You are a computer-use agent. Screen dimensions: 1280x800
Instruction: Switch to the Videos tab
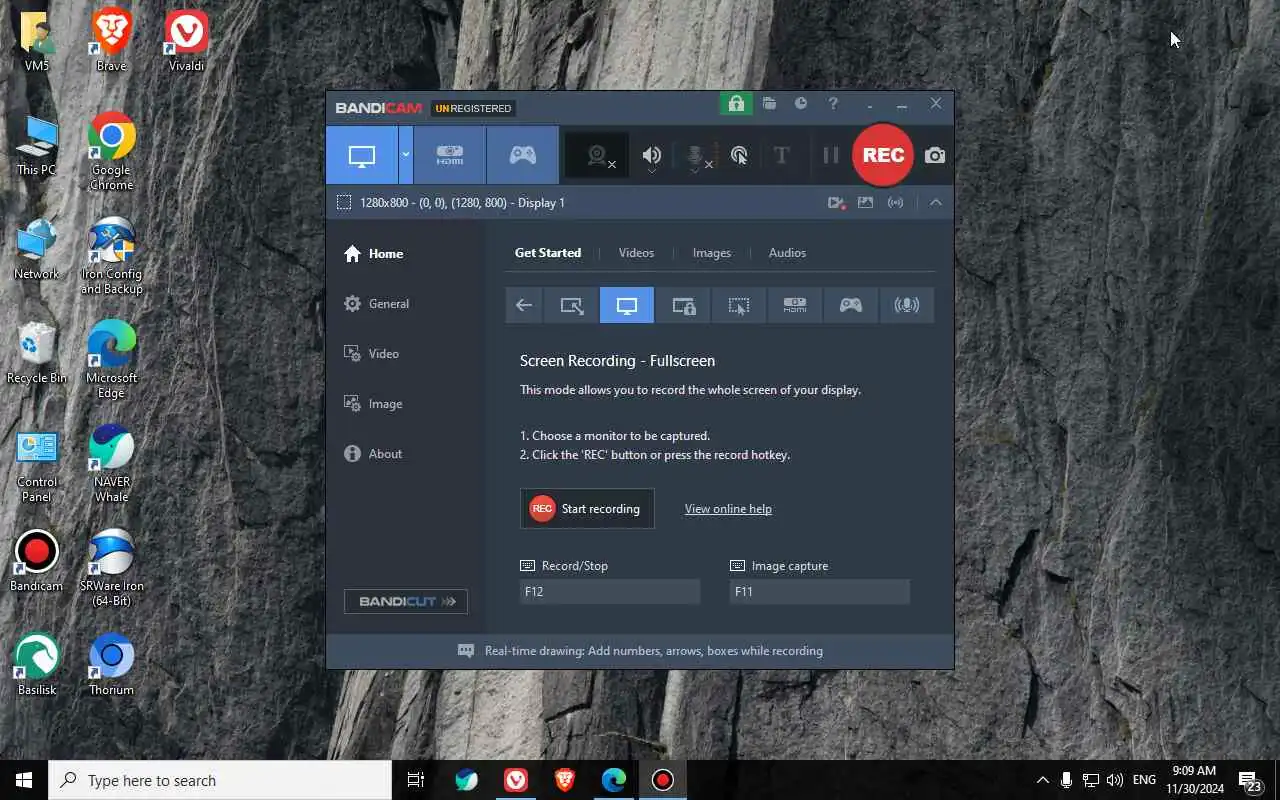tap(636, 253)
